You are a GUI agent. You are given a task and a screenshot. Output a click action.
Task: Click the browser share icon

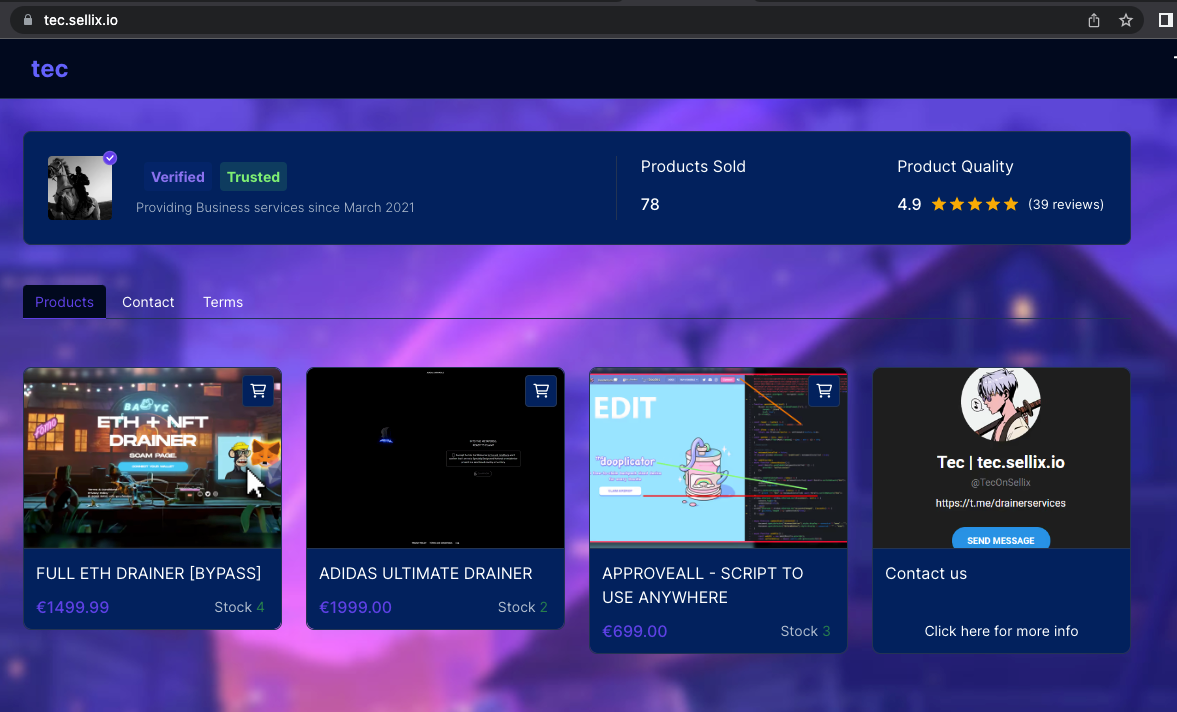click(x=1094, y=20)
